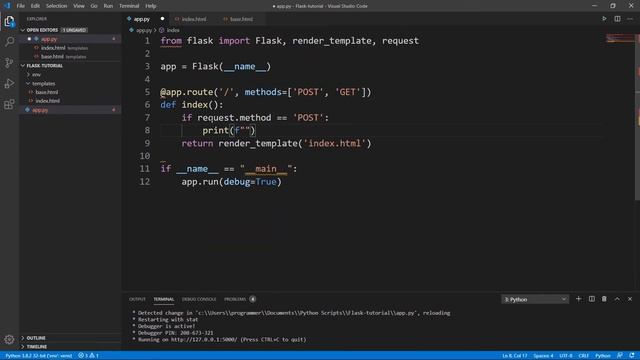Switch to the base.html editor tab
Image resolution: width=640 pixels, height=360 pixels.
[241, 19]
